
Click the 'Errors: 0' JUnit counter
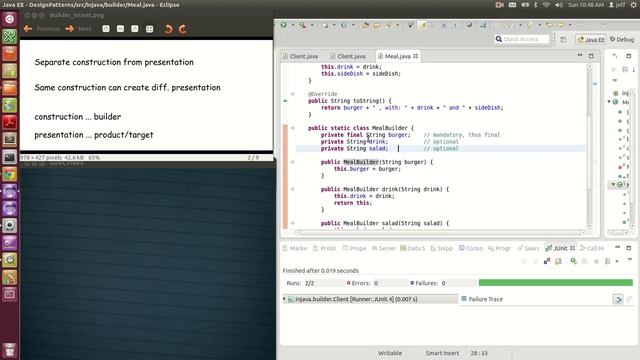click(362, 283)
